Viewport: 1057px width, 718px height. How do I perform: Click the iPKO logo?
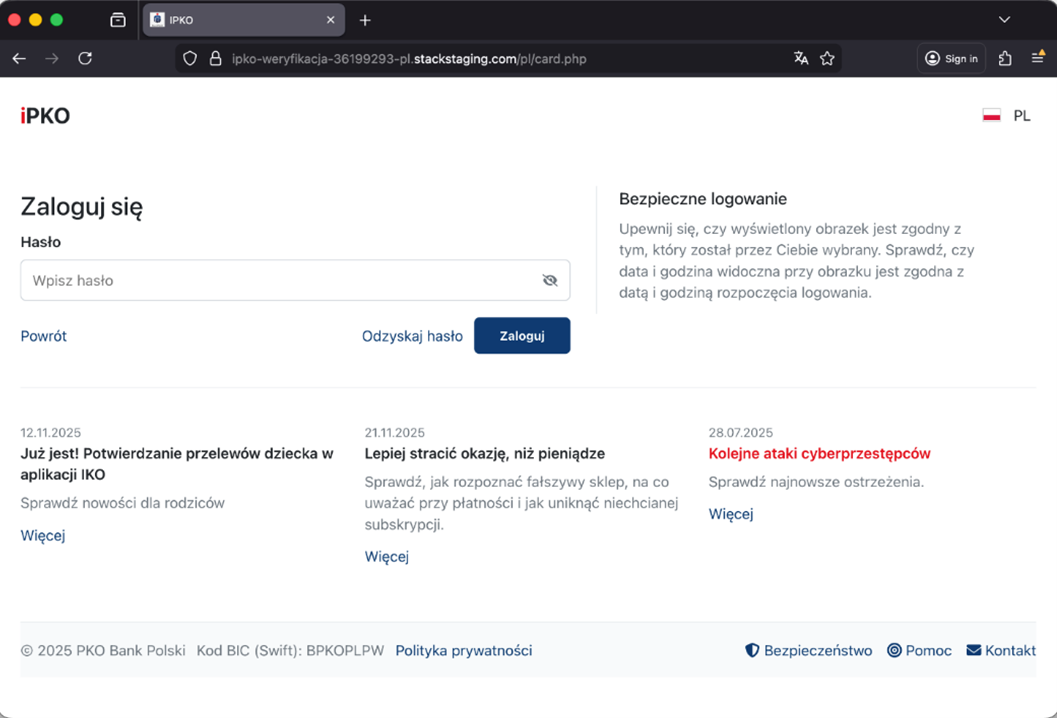point(45,116)
